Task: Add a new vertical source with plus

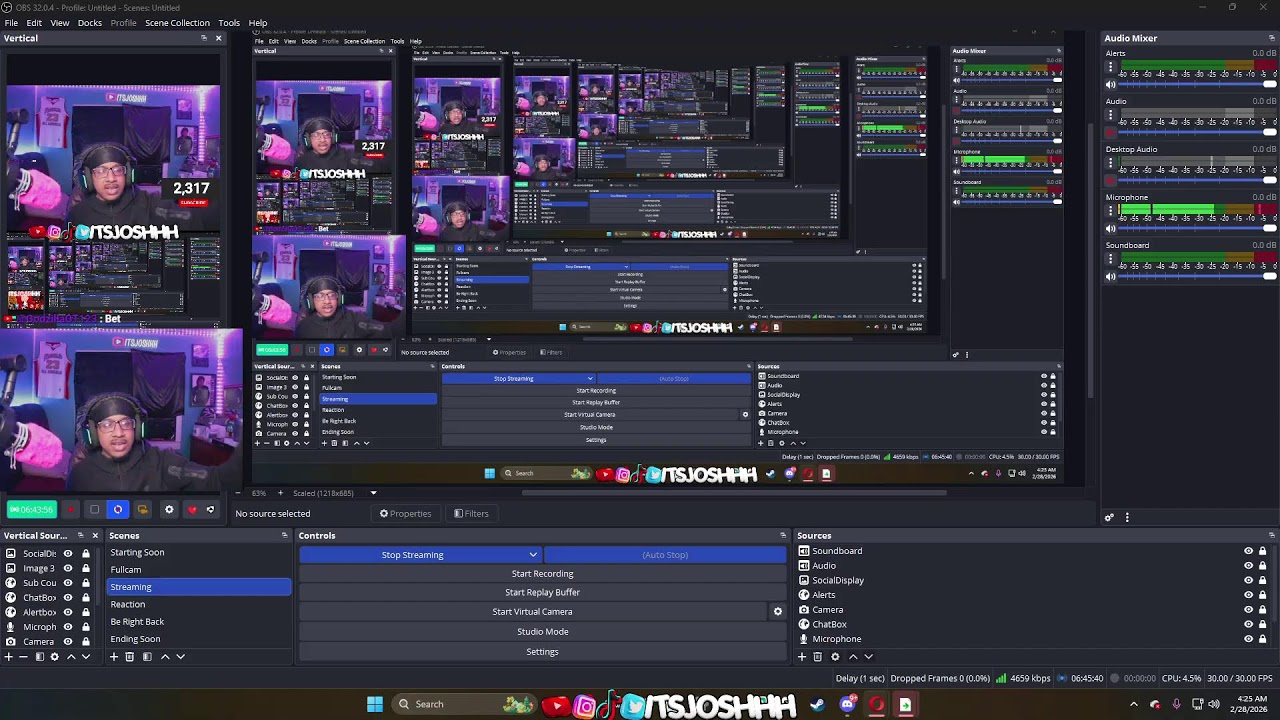Action: click(9, 657)
